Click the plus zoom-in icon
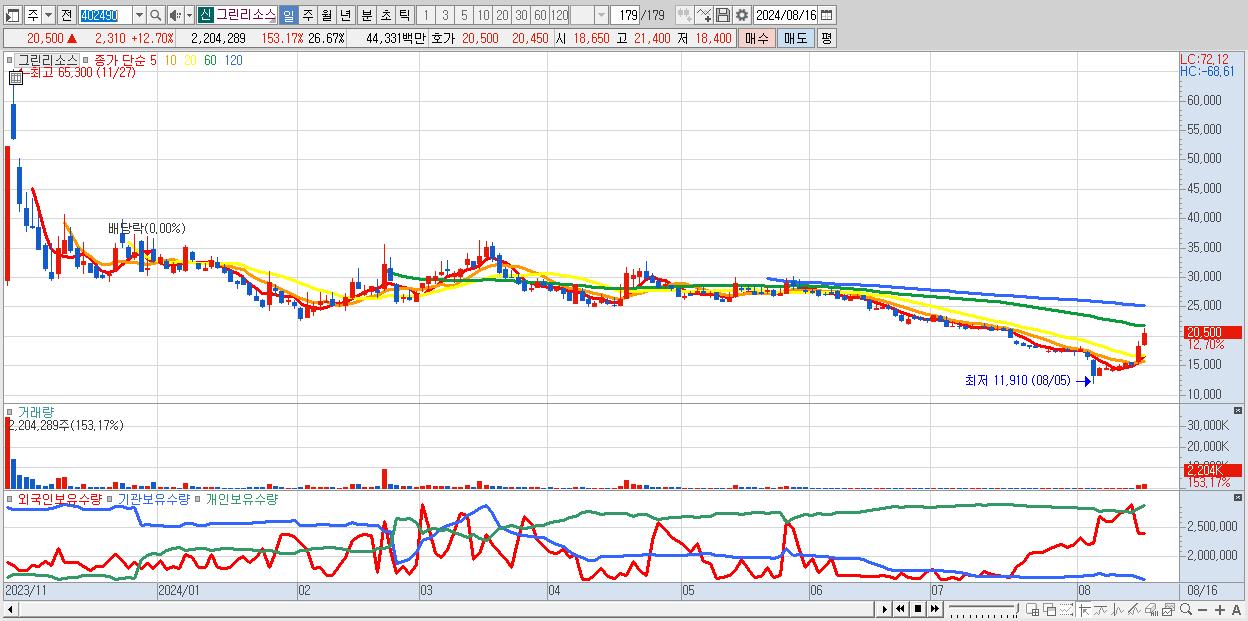1248x621 pixels. coord(1220,609)
